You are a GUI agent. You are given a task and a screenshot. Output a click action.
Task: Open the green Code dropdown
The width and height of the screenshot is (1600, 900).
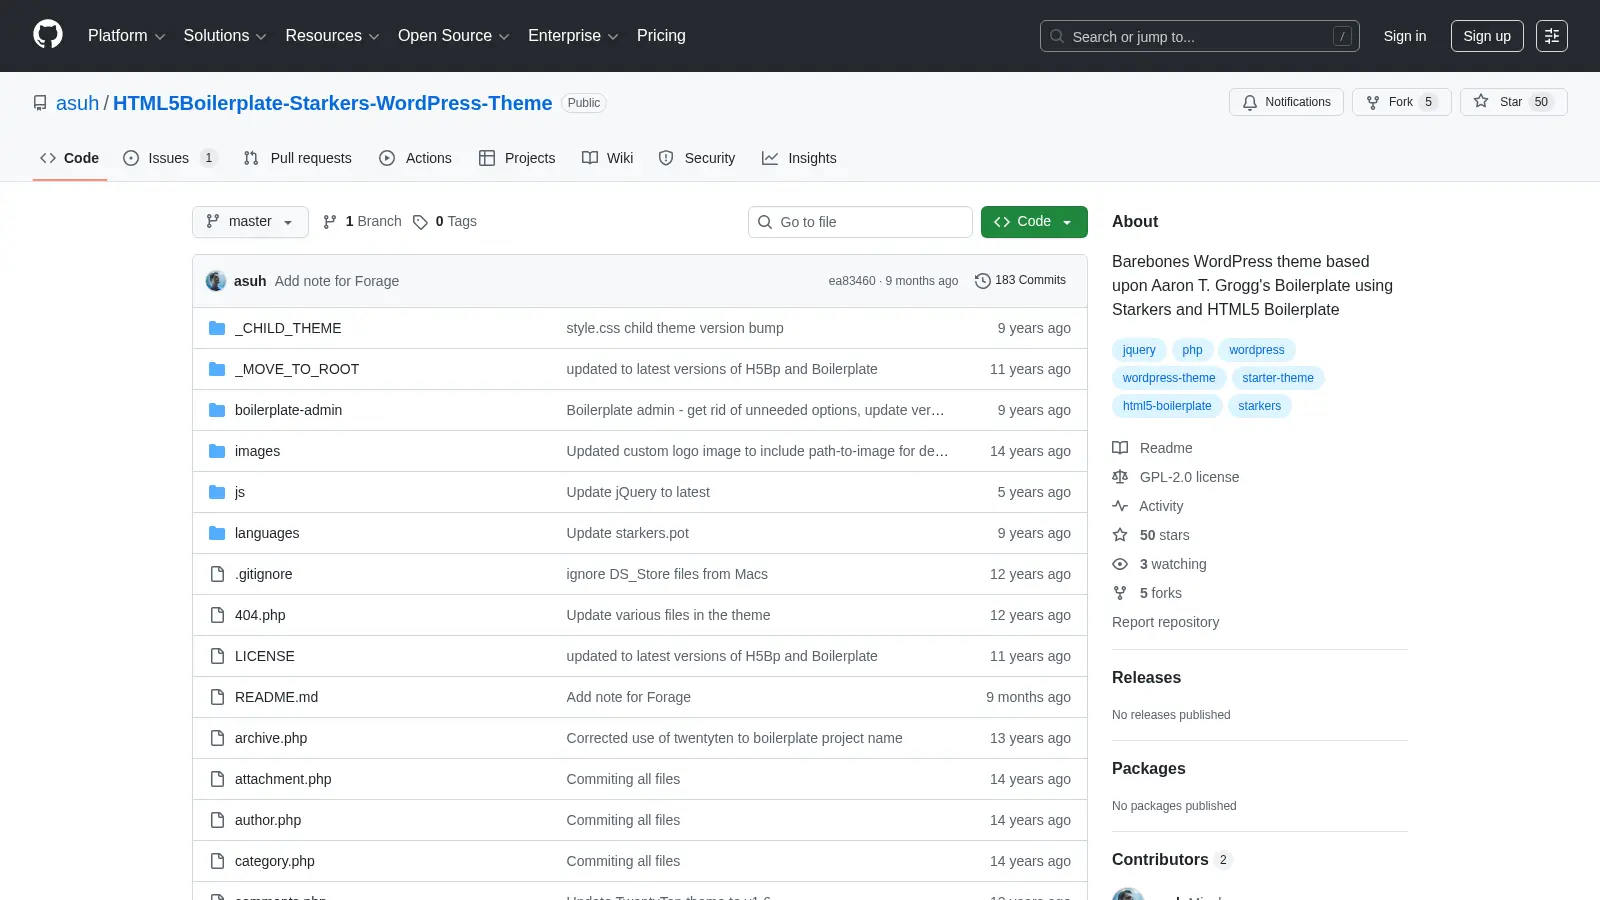pos(1034,222)
